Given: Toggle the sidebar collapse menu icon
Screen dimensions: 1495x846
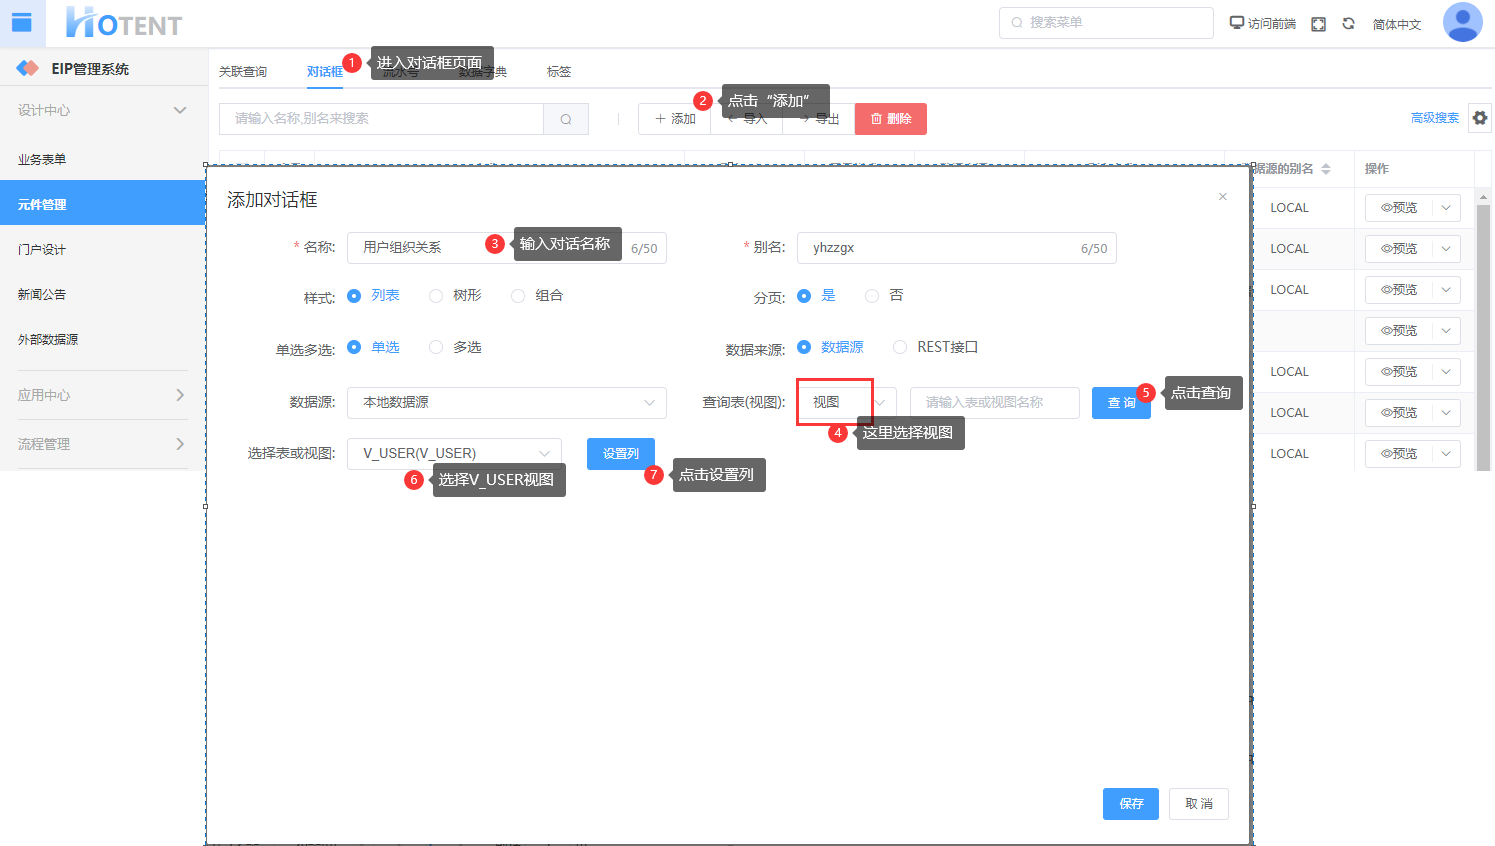Looking at the screenshot, I should 22,23.
